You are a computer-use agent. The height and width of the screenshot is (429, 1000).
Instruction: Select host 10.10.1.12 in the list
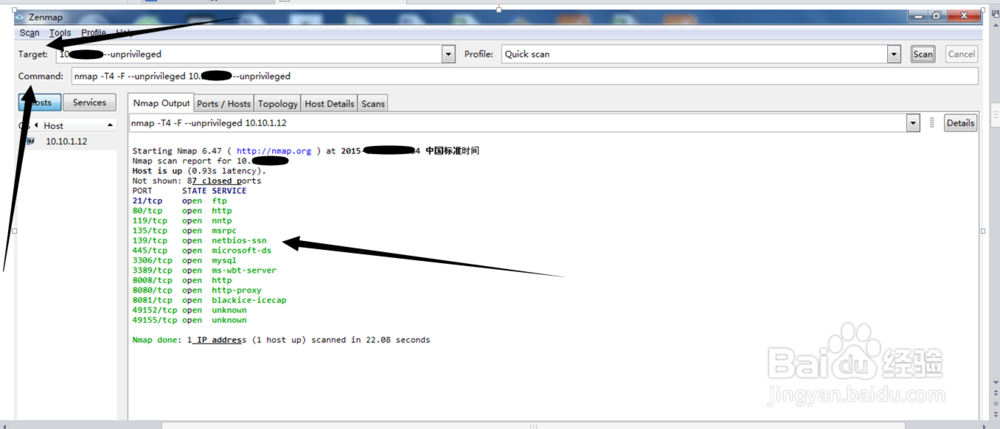66,141
